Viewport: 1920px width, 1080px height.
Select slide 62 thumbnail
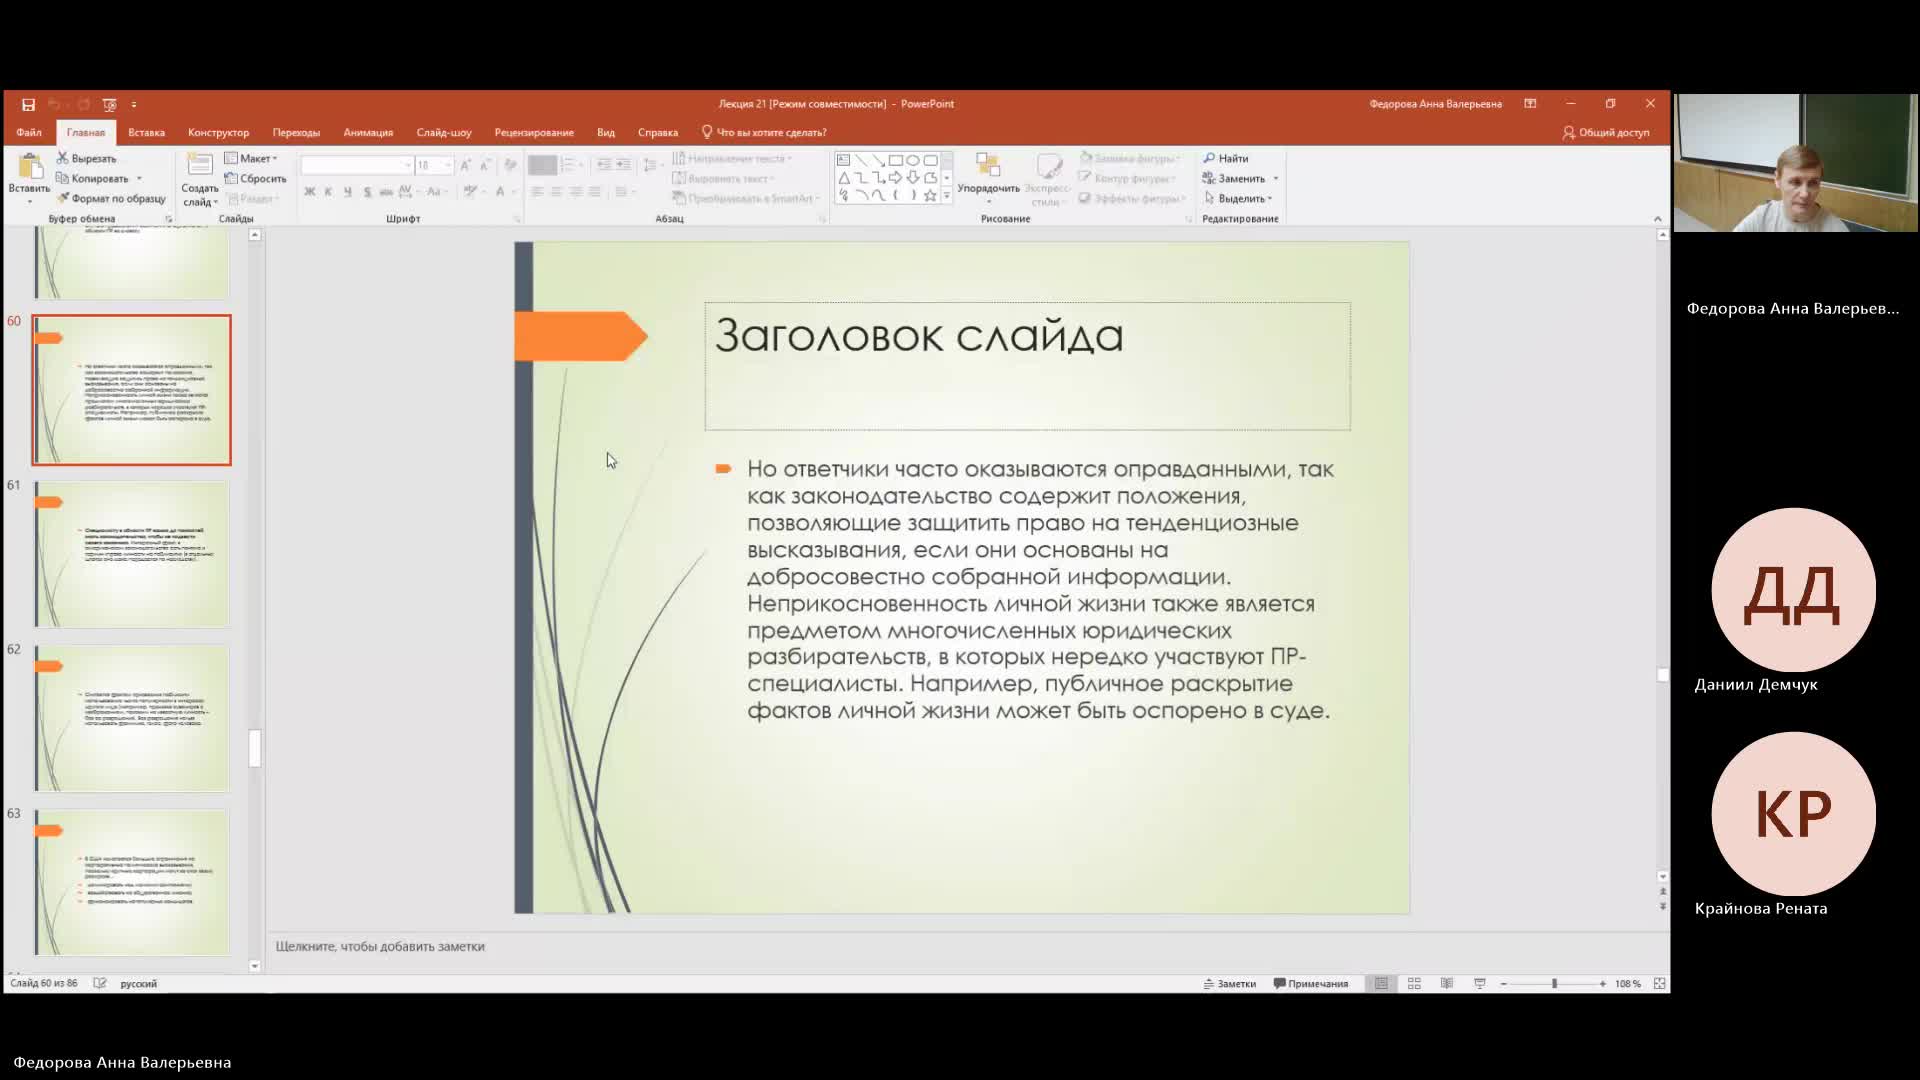(132, 718)
